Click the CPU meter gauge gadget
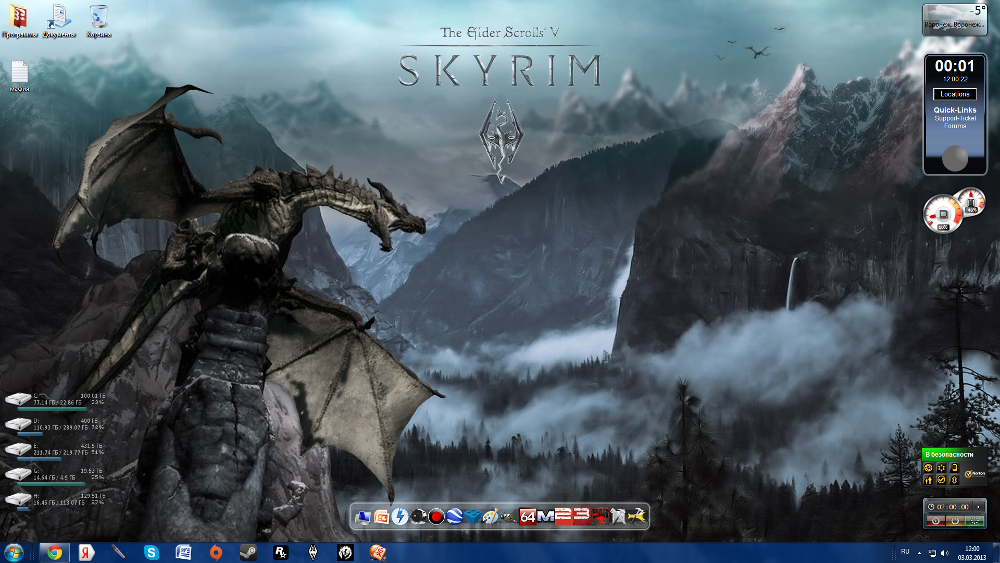This screenshot has width=1000, height=563. tap(942, 214)
